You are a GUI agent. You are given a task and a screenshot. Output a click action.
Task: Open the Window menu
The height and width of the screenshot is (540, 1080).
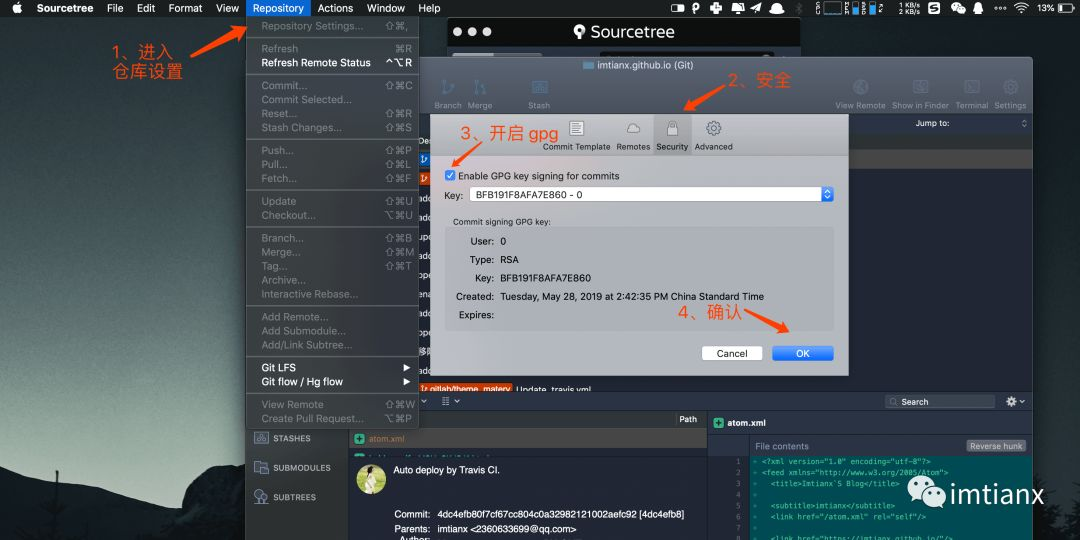point(386,8)
